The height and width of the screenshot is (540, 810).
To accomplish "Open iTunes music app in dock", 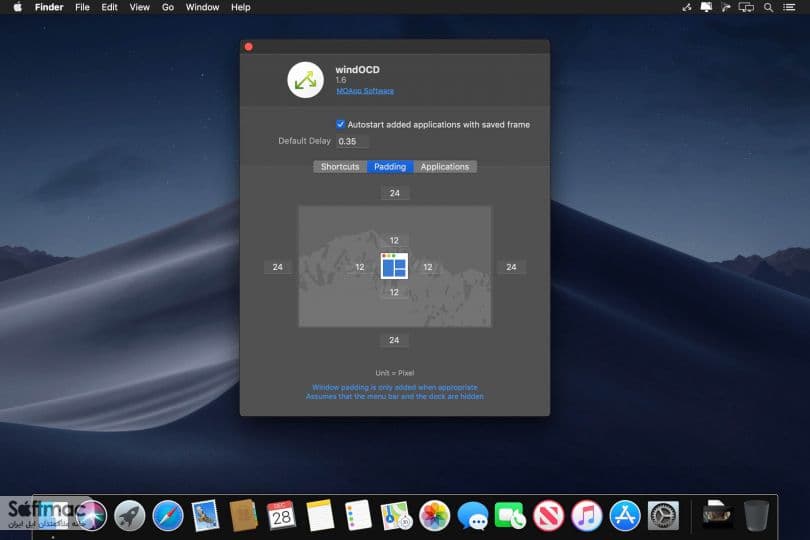I will pos(587,515).
